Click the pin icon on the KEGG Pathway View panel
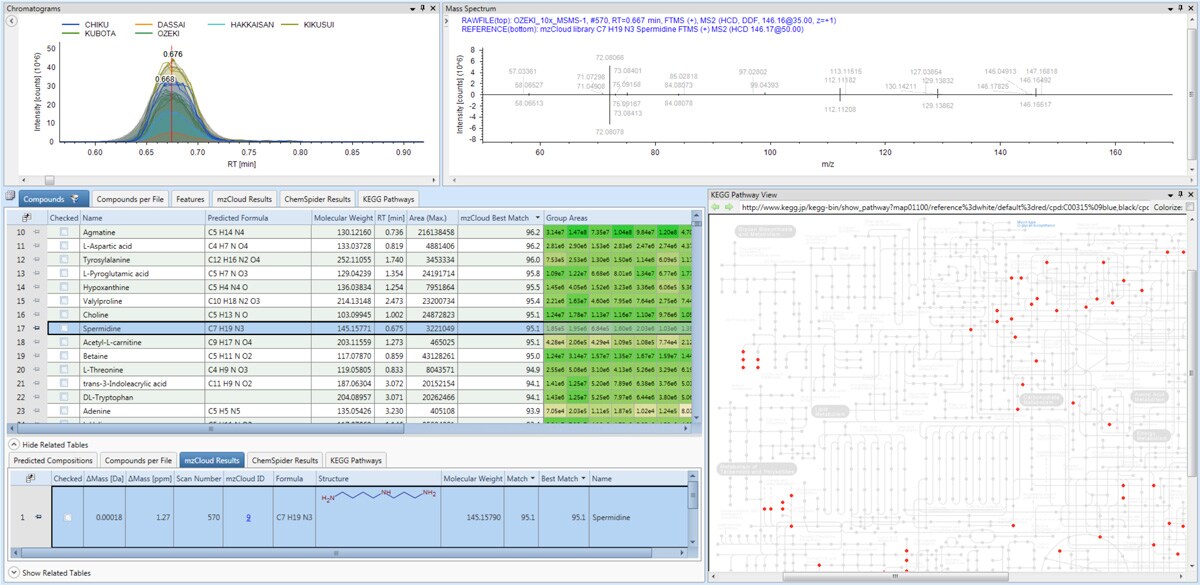 pyautogui.click(x=1180, y=196)
